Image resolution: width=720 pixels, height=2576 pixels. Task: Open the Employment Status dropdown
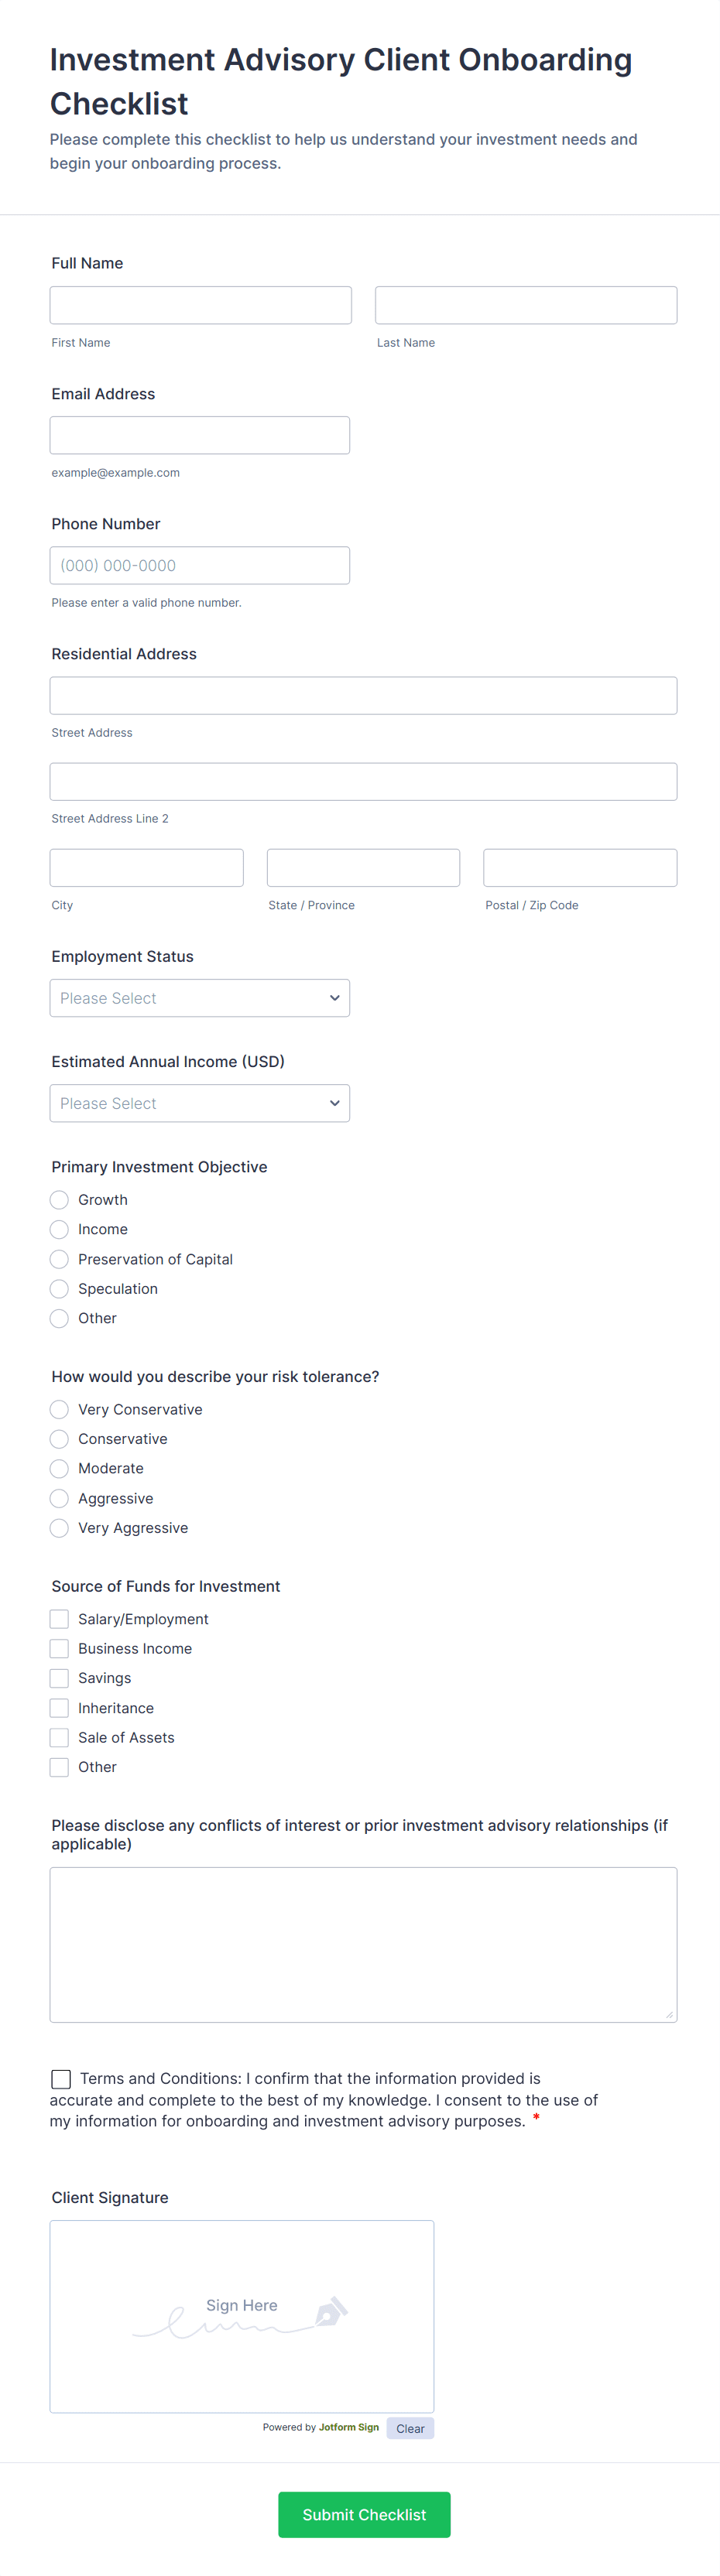[200, 998]
